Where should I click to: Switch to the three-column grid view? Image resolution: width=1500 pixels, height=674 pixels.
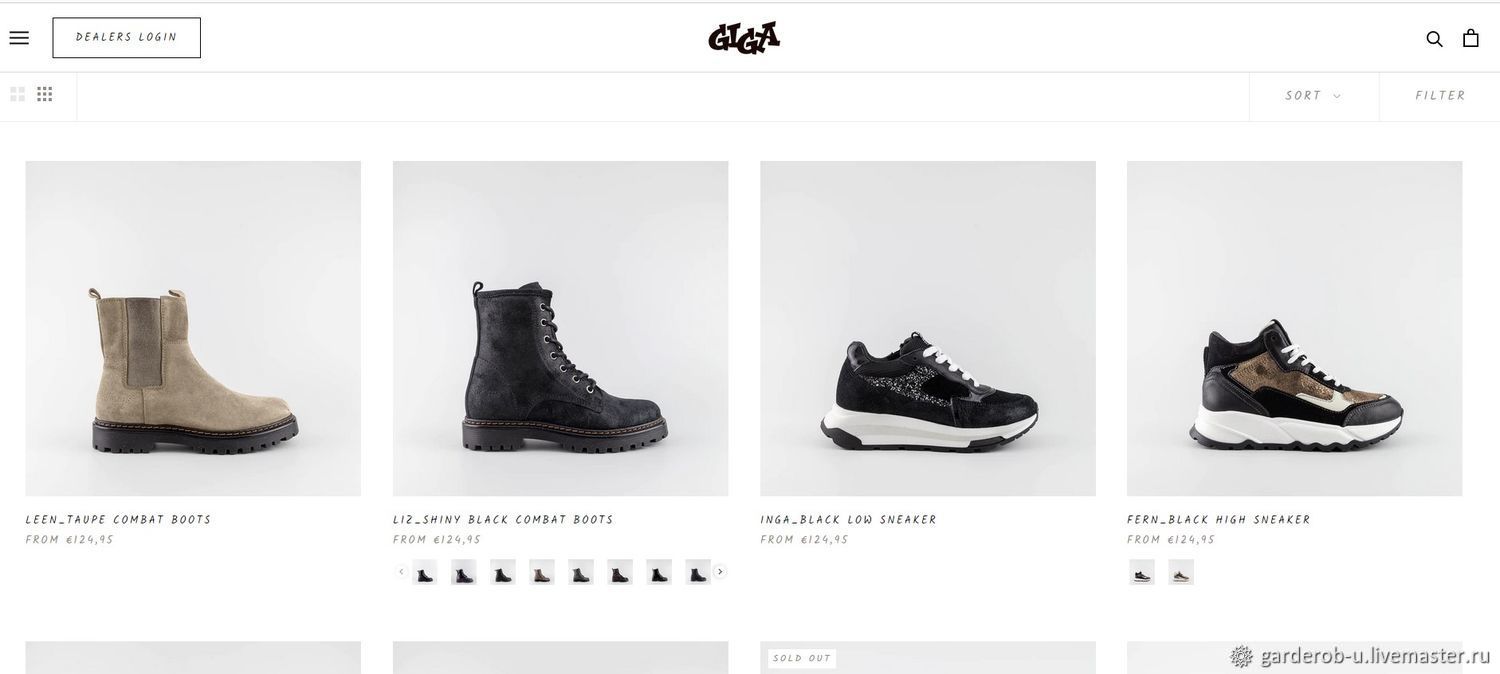[45, 94]
